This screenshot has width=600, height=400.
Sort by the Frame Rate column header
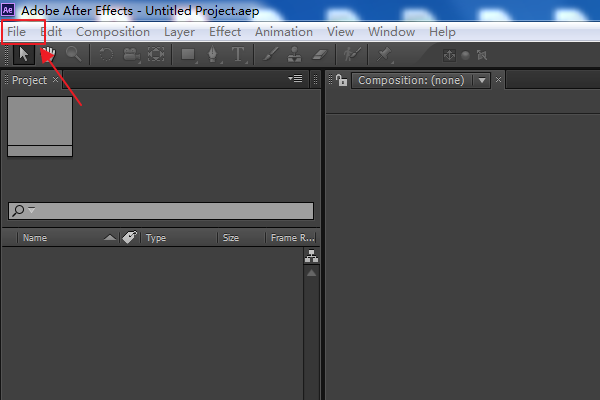[x=292, y=238]
